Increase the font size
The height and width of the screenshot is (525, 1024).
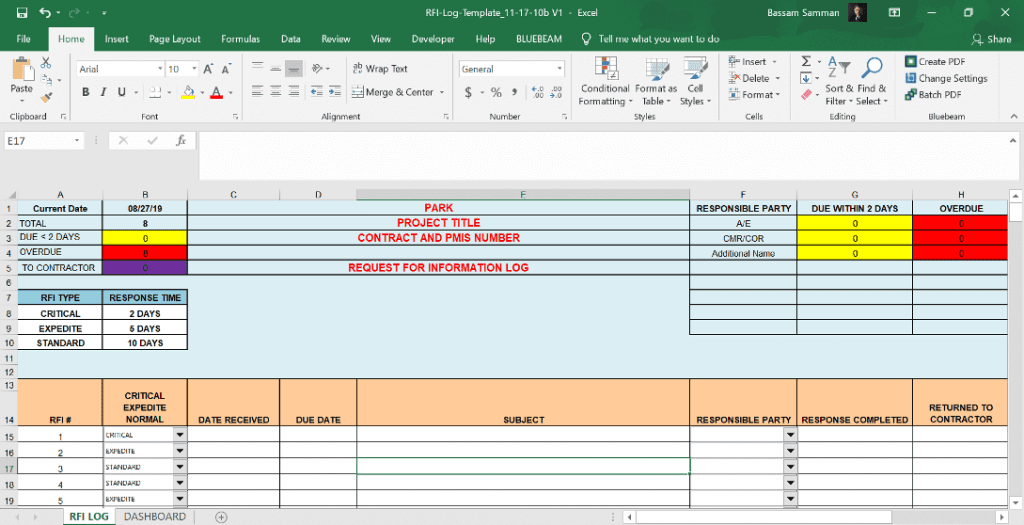tap(208, 69)
